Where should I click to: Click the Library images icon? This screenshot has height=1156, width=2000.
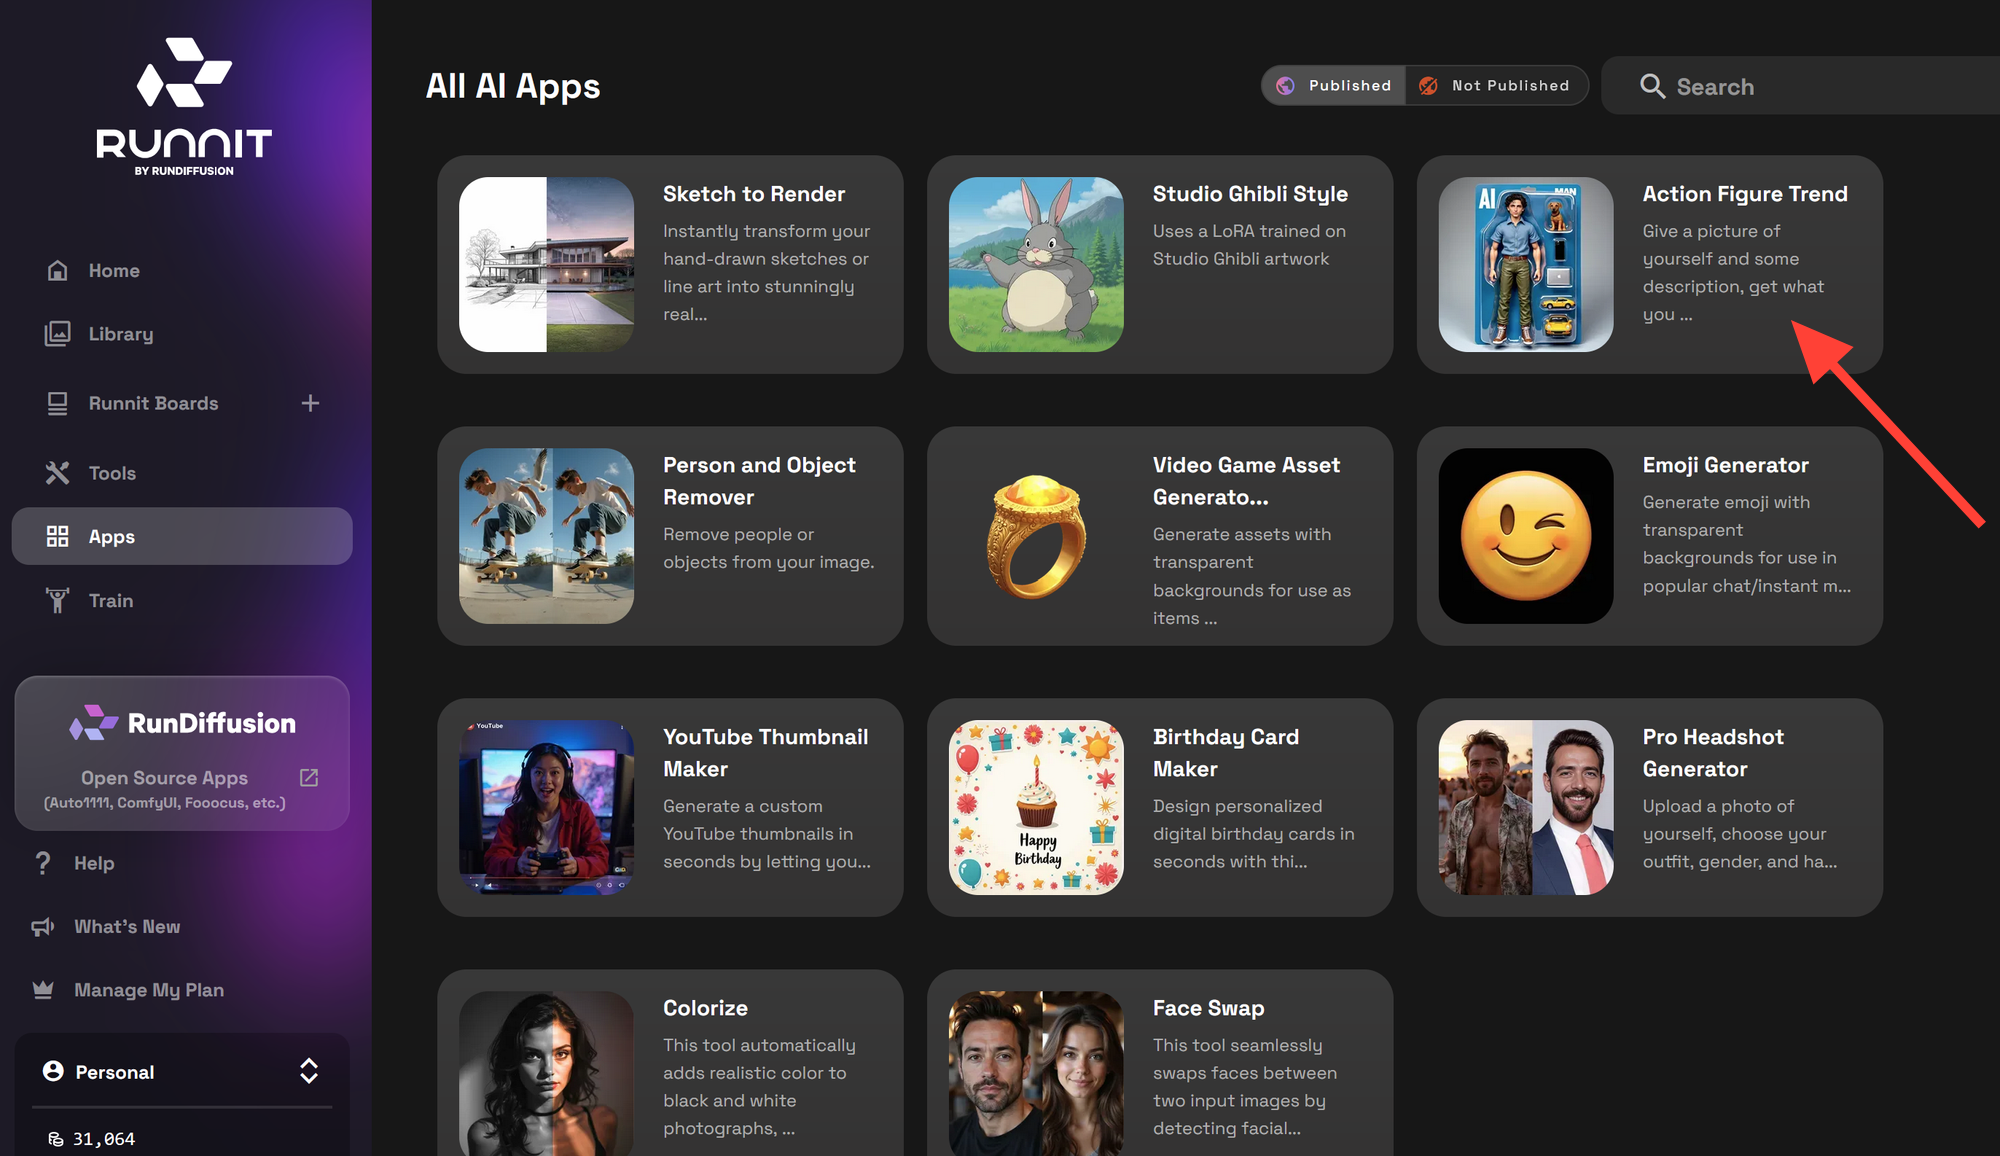point(58,334)
